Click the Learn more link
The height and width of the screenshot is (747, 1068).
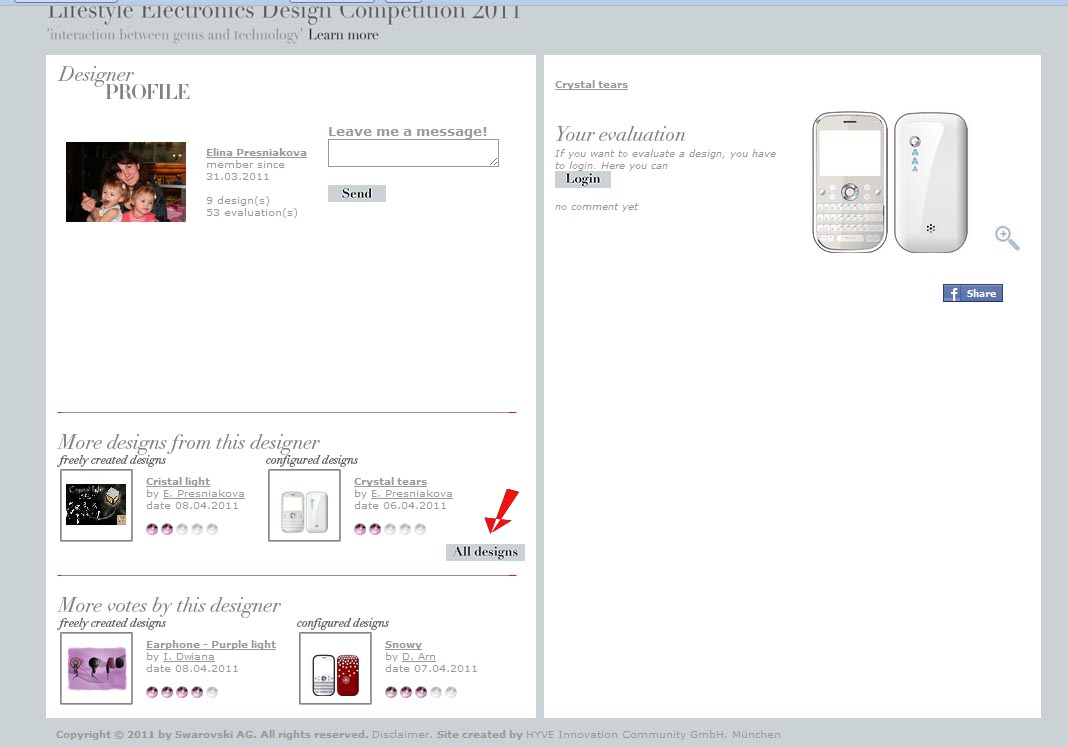pos(343,35)
